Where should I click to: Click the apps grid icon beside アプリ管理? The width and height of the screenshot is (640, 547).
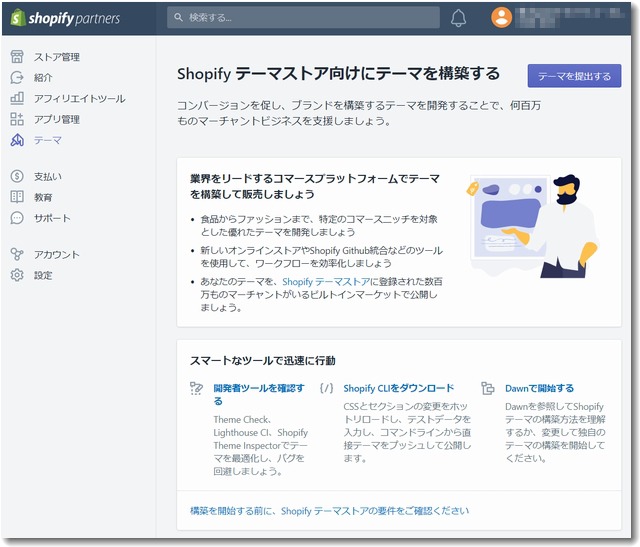click(x=17, y=119)
